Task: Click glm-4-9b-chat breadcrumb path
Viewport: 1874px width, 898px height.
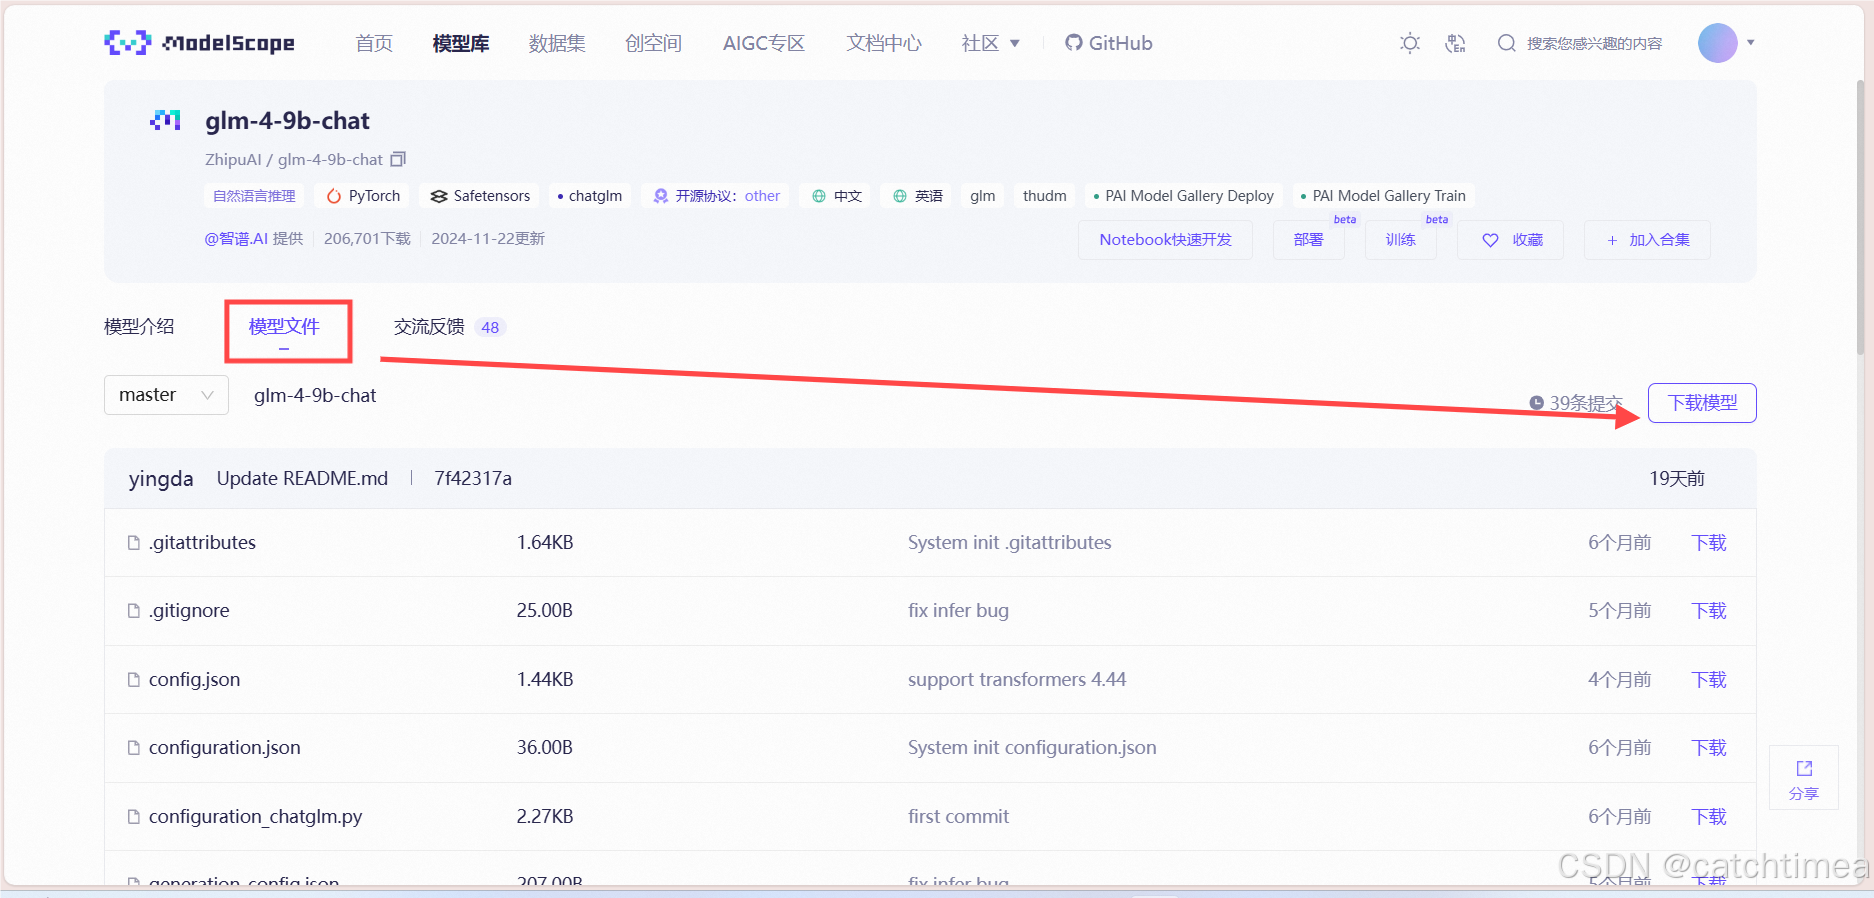Action: pos(315,395)
